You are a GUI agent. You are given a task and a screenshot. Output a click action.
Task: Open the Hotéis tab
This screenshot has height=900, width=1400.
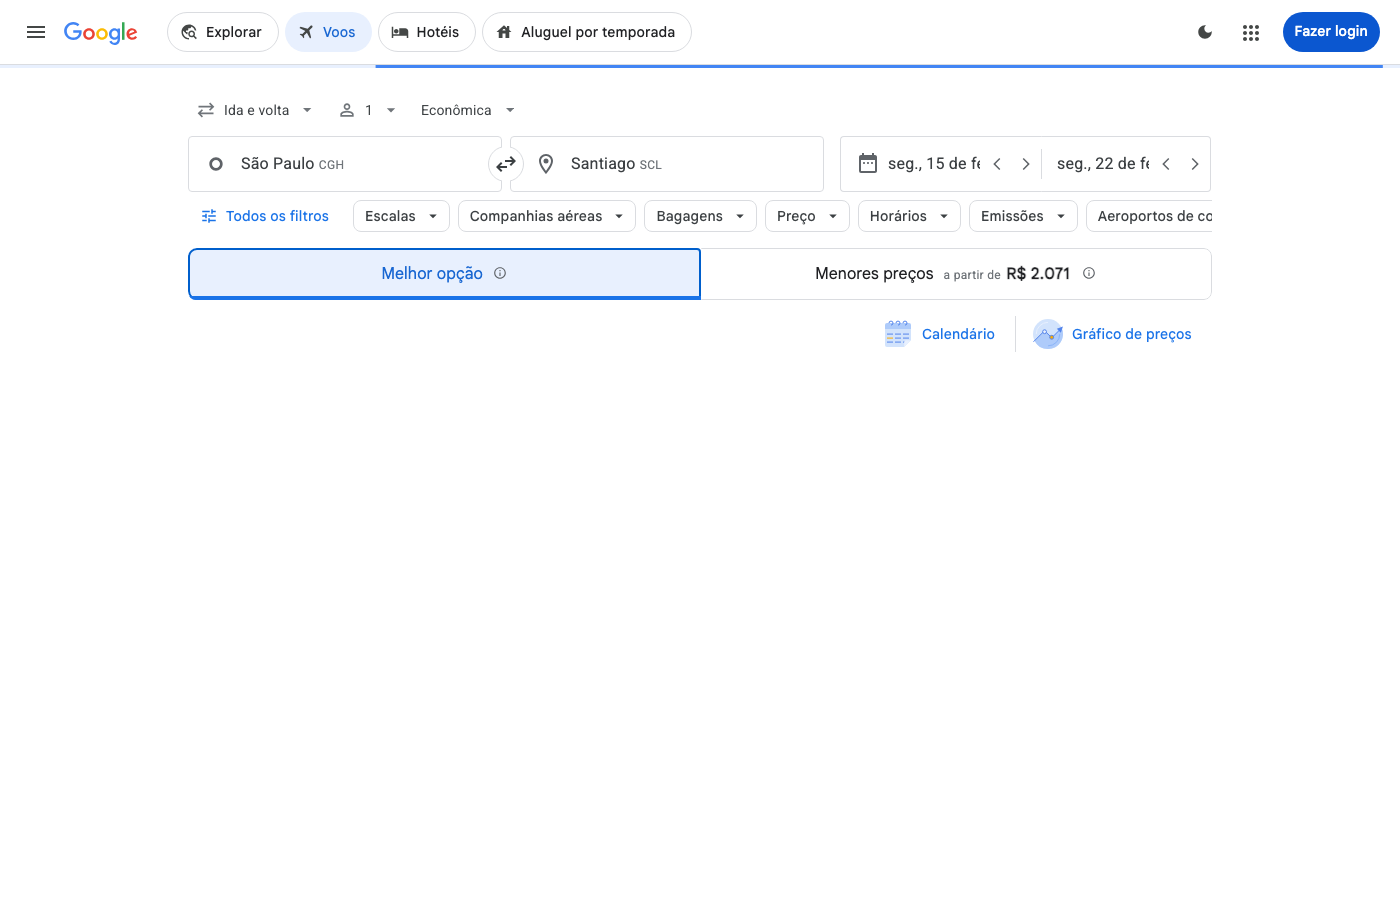tap(426, 32)
